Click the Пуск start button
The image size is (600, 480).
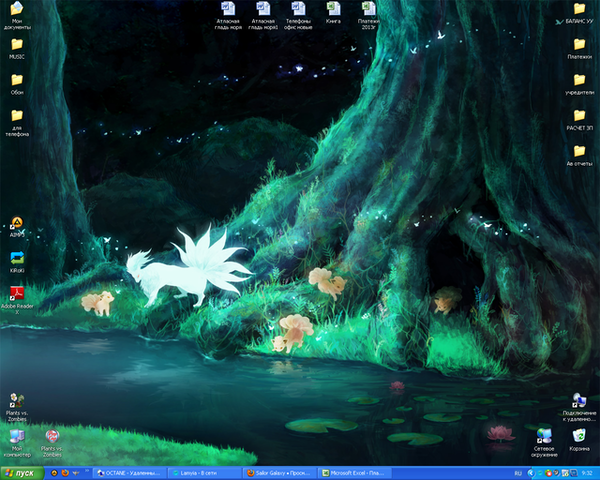click(x=19, y=472)
